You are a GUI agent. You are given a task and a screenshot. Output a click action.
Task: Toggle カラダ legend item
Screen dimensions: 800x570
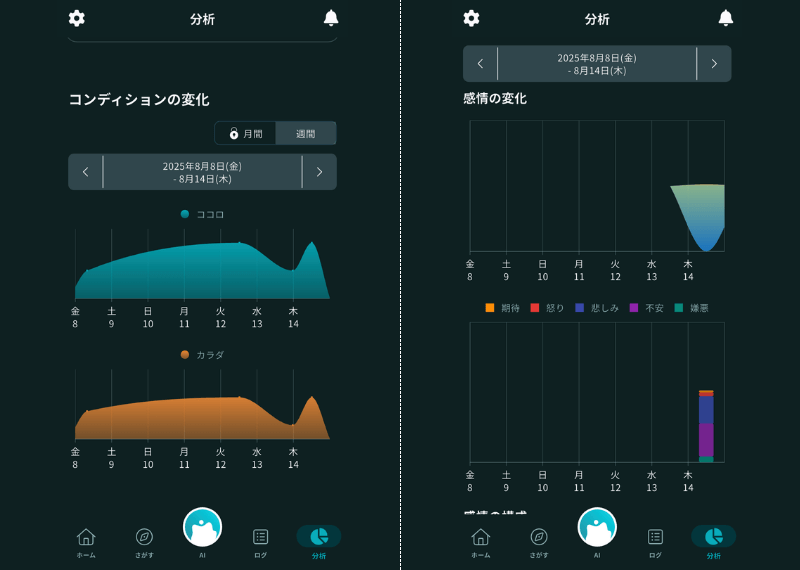click(x=203, y=355)
